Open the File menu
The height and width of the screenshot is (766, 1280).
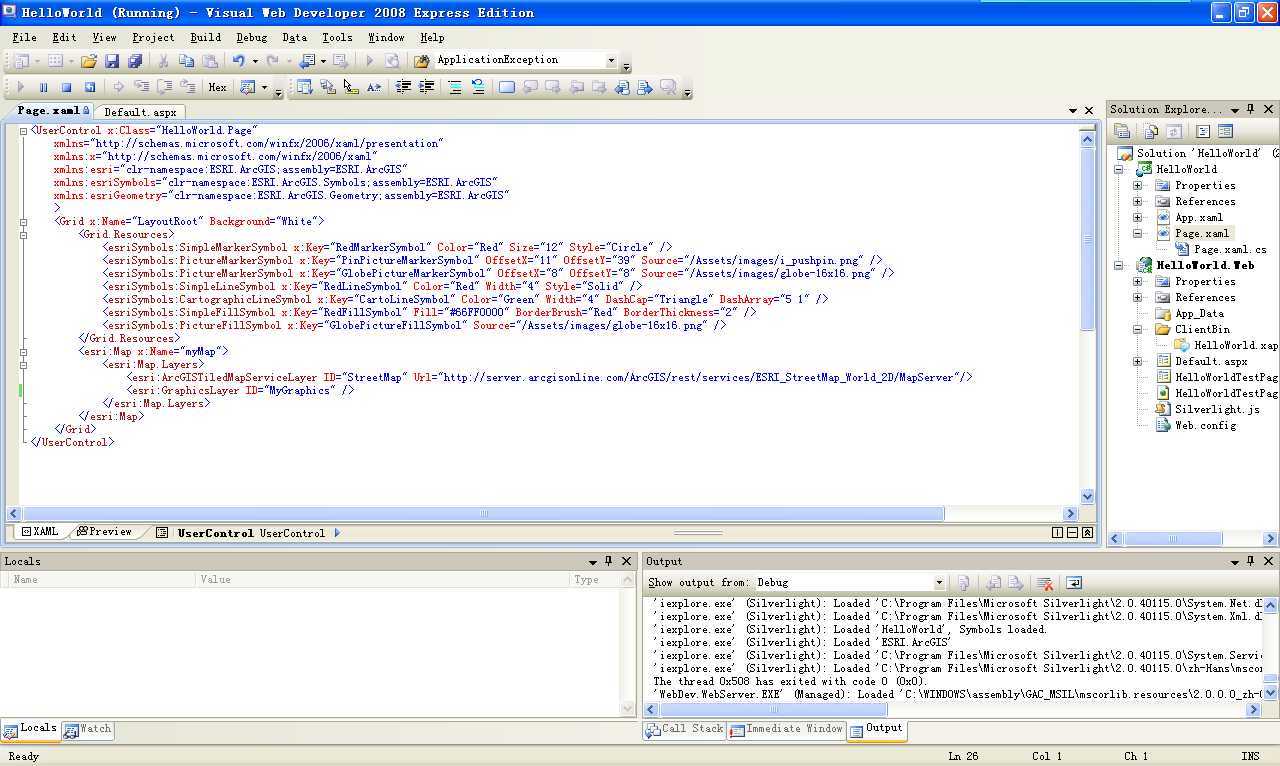pos(24,38)
